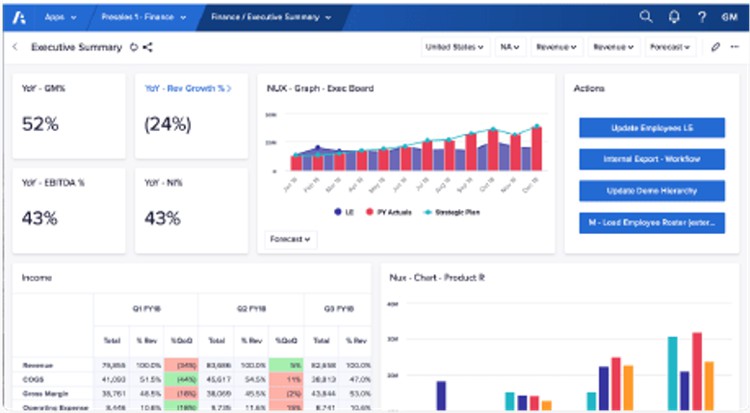Open the GM user avatar

[730, 17]
